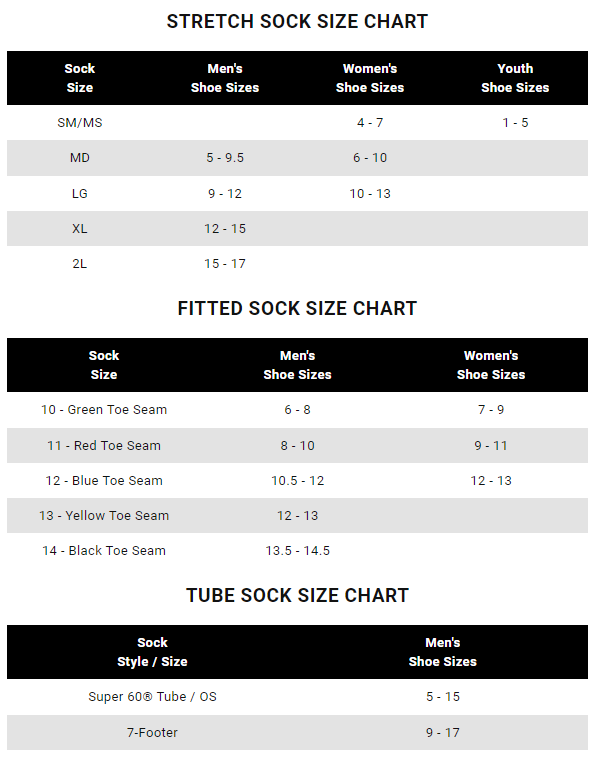Click the Youth Shoe Sizes column header
This screenshot has height=770, width=602.
515,78
